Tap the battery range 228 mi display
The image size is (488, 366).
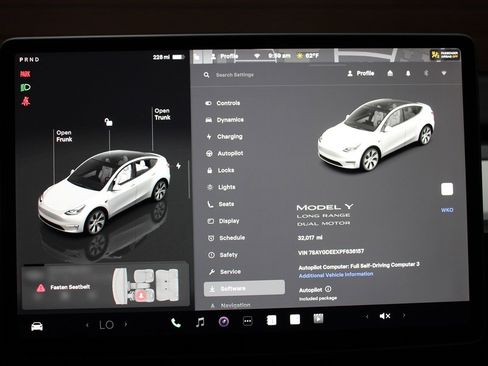pos(169,57)
